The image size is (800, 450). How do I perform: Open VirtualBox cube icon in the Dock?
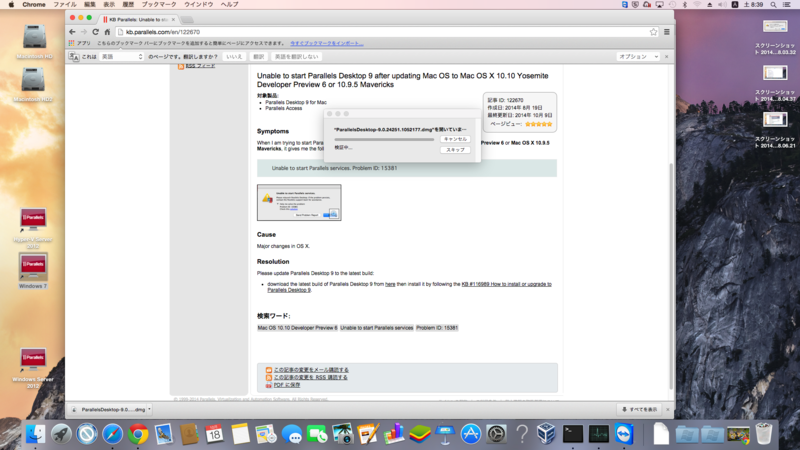click(546, 434)
